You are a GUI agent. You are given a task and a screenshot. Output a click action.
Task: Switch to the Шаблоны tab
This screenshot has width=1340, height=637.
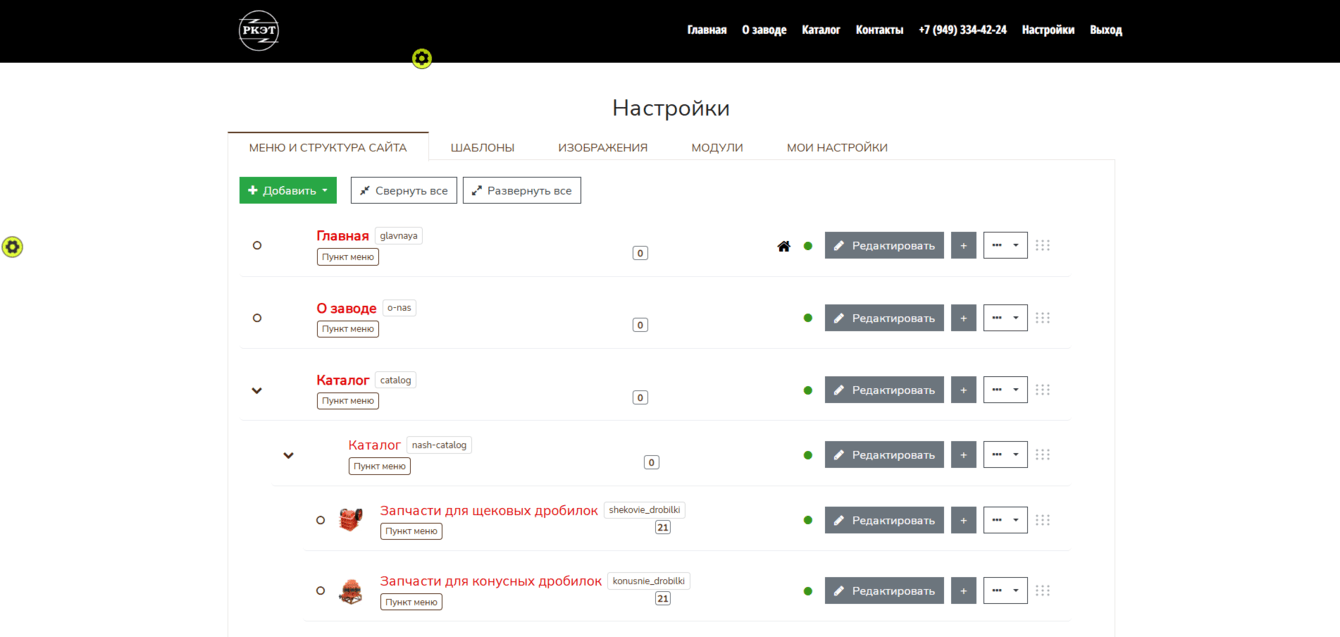(x=482, y=147)
